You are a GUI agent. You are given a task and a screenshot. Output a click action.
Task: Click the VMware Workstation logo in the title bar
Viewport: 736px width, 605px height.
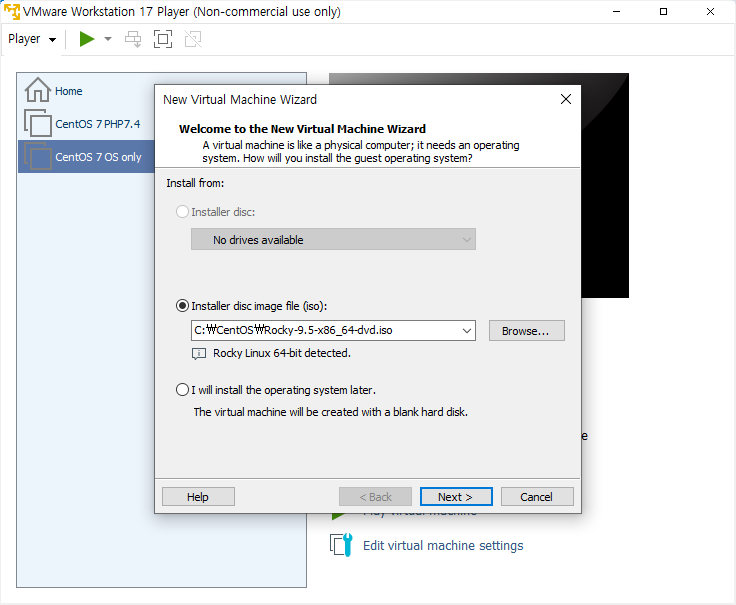(12, 11)
